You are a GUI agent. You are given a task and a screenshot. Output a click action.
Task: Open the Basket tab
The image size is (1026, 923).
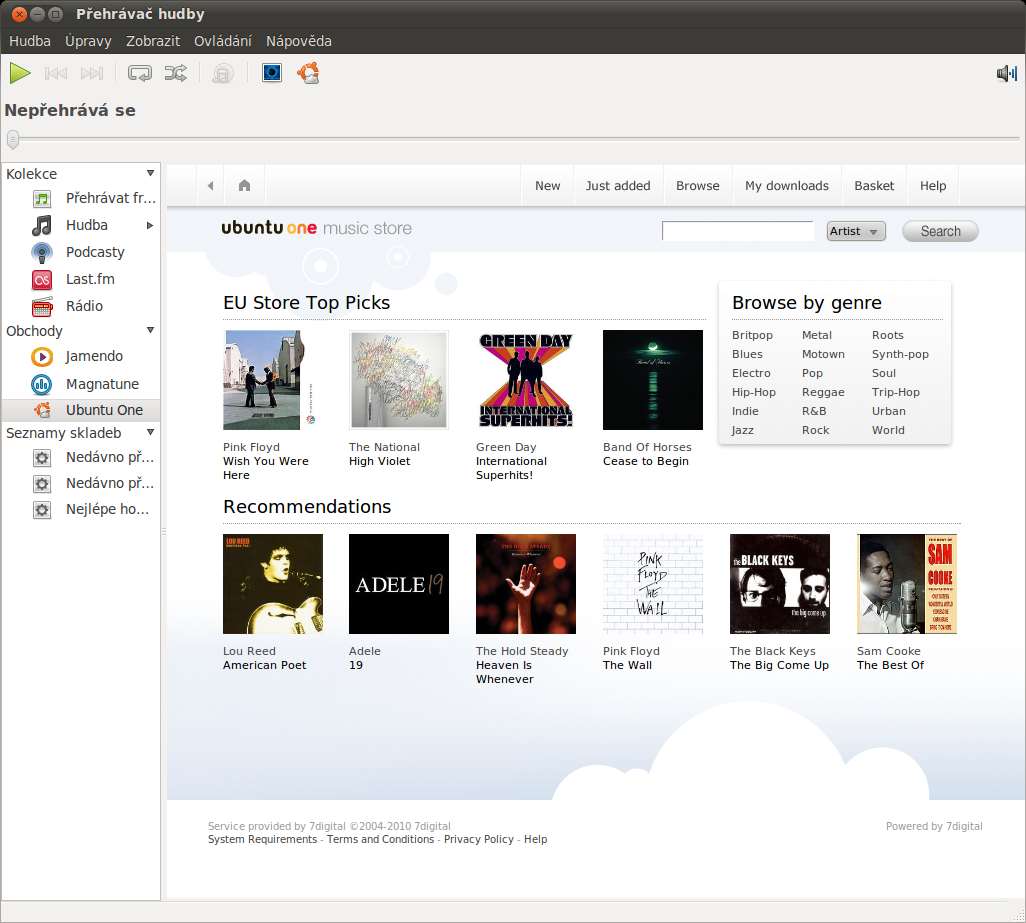click(874, 186)
